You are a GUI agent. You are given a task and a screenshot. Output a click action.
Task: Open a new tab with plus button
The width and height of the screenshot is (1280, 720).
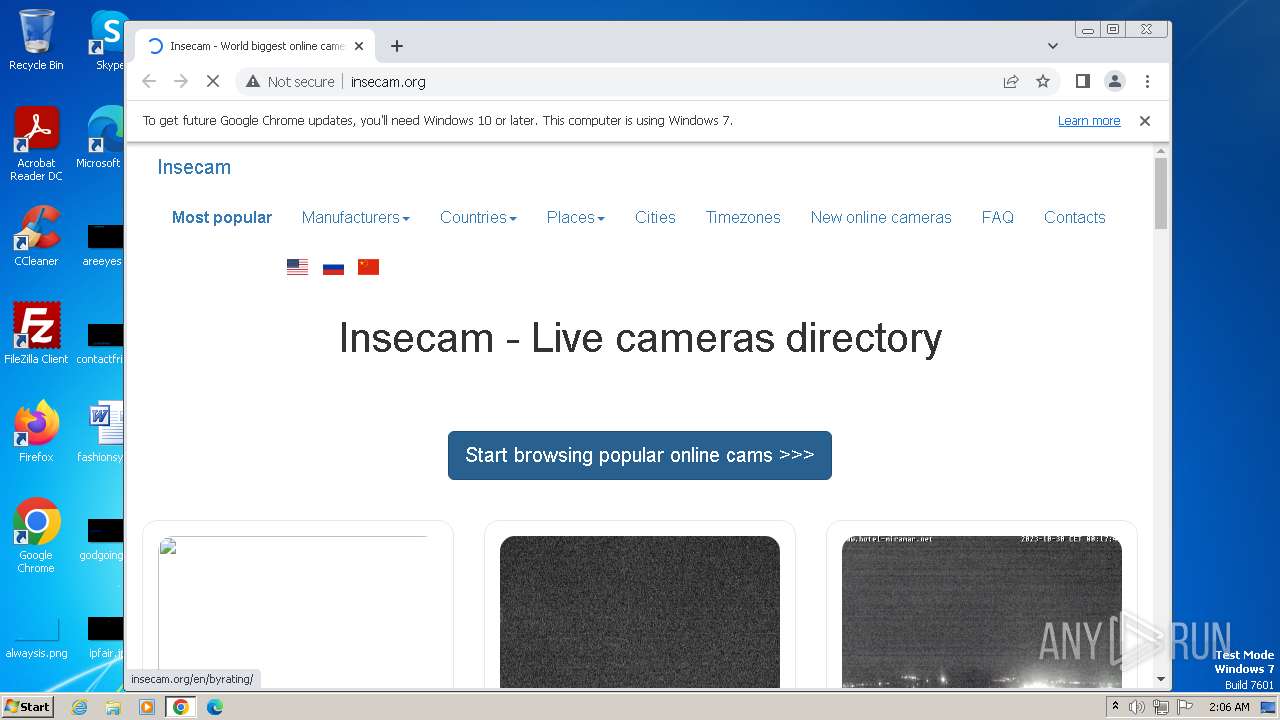click(x=397, y=46)
